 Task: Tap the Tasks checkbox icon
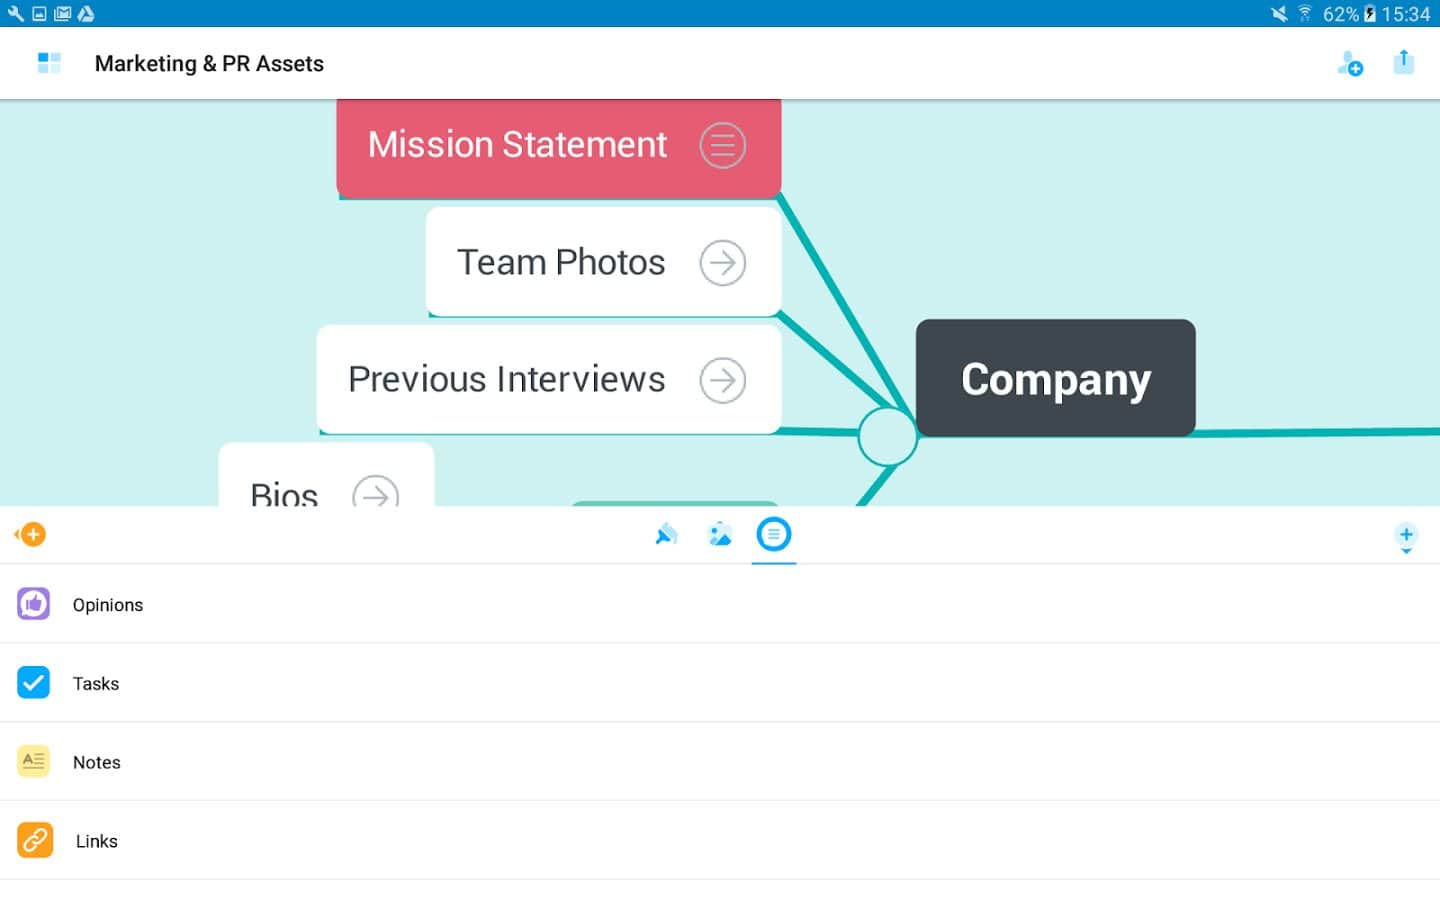(34, 683)
